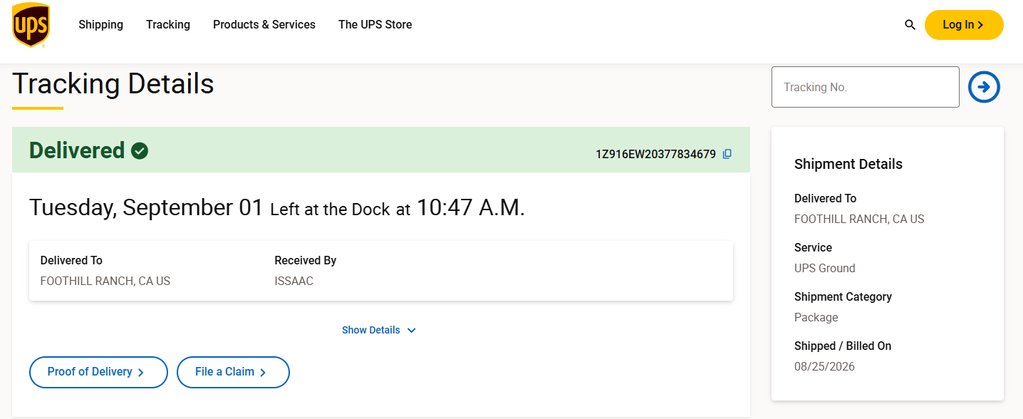Open the Shipping menu
1023x419 pixels.
click(x=100, y=25)
